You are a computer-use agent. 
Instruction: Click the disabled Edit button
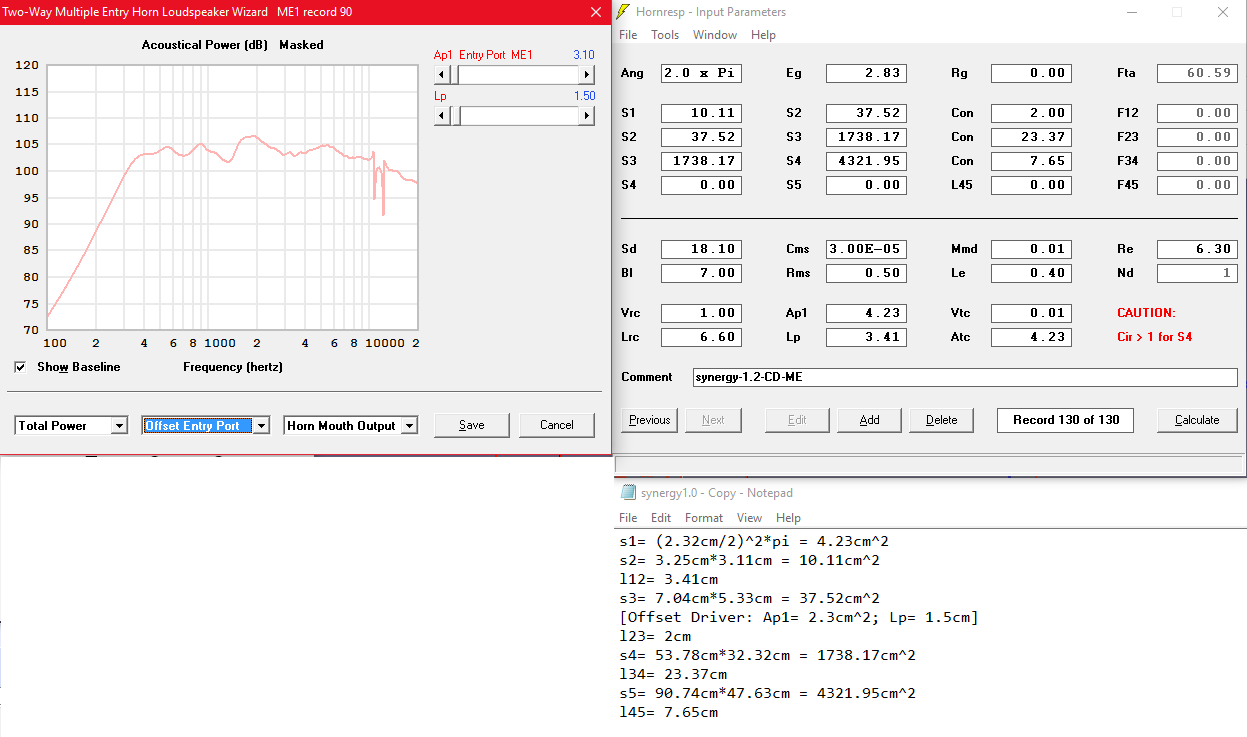click(797, 420)
